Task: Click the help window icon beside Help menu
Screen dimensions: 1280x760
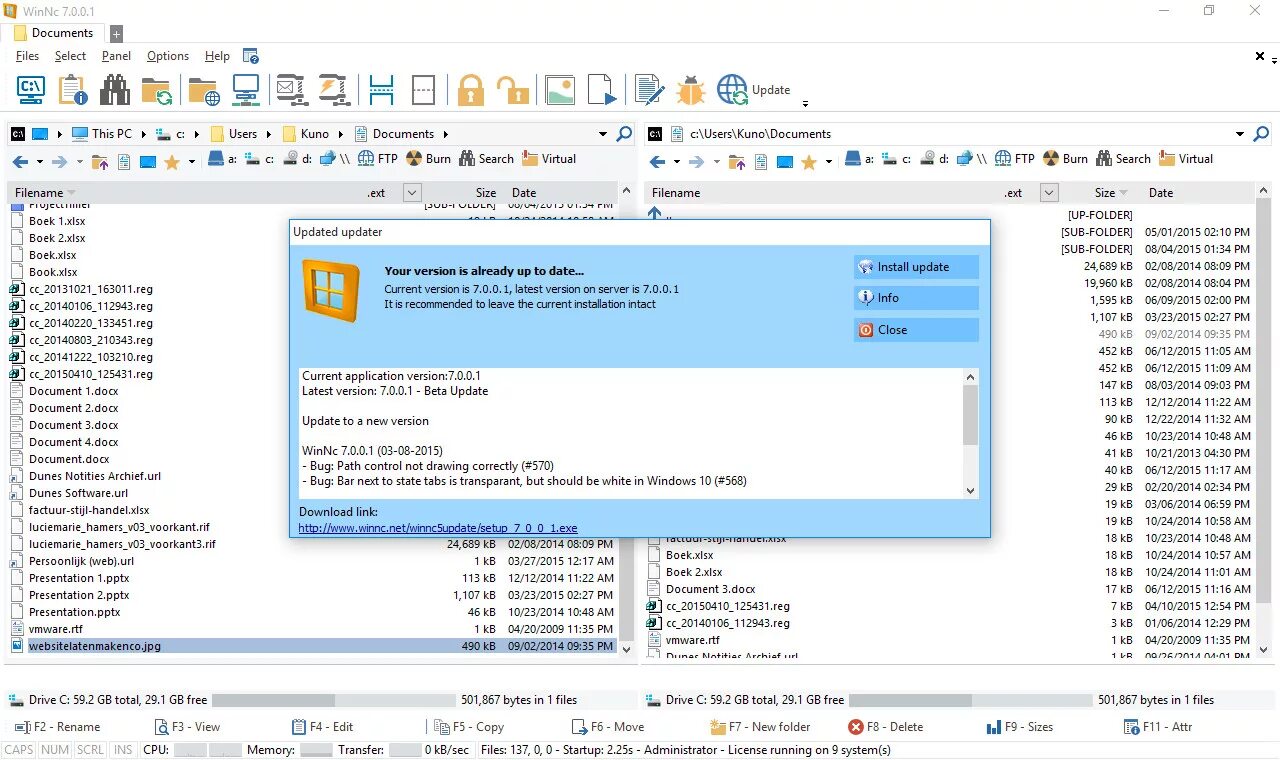Action: tap(251, 56)
